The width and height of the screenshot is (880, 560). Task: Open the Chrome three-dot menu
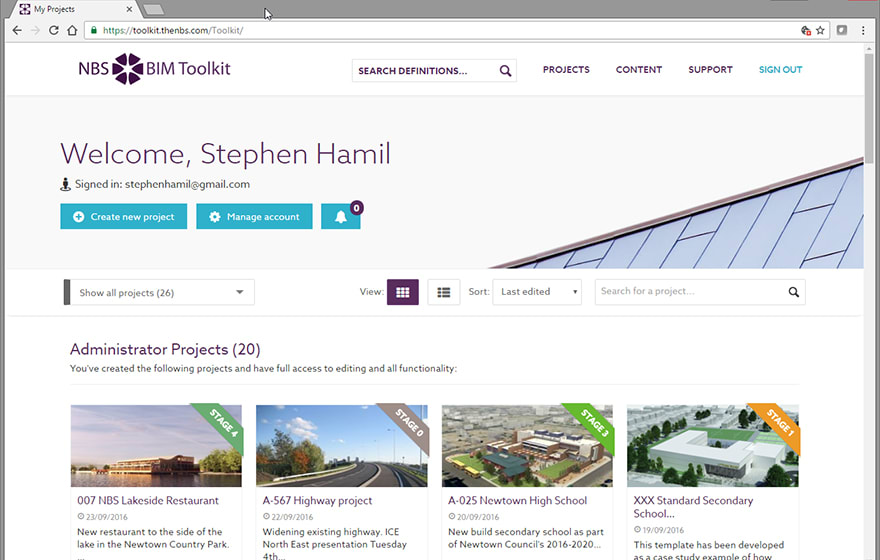[x=863, y=30]
